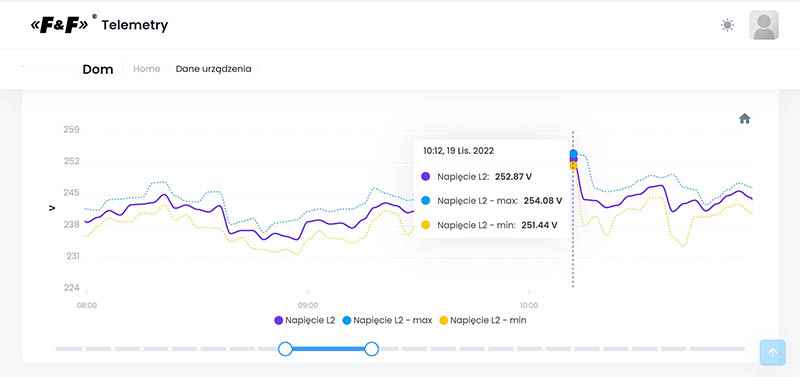Click the F&F Telemetry logo
This screenshot has width=800, height=377.
click(99, 24)
